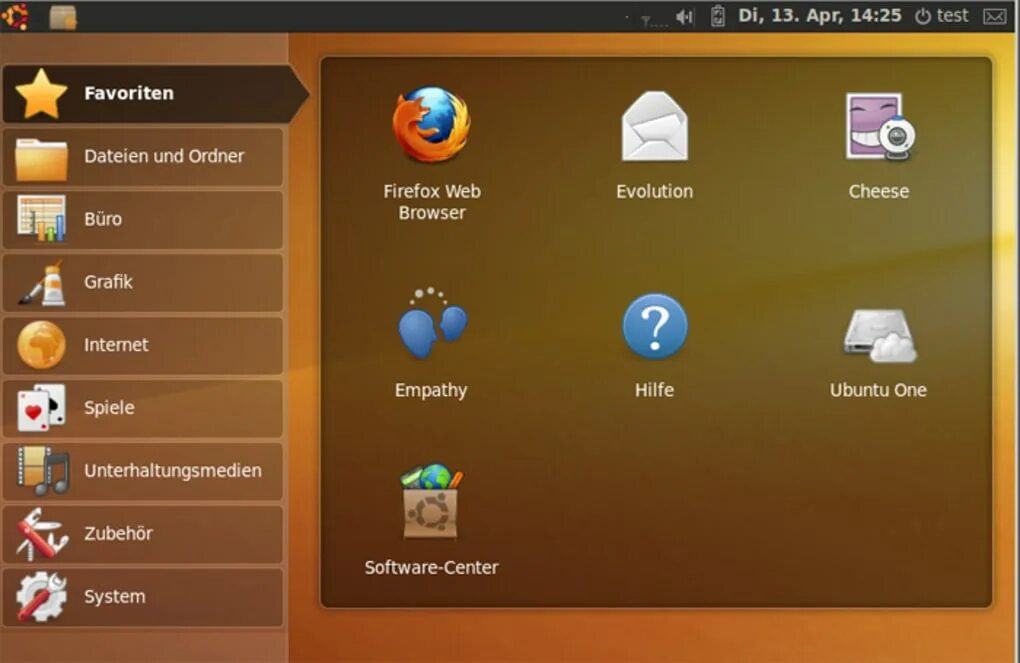
Task: Choose the Internet category
Action: pyautogui.click(x=142, y=345)
